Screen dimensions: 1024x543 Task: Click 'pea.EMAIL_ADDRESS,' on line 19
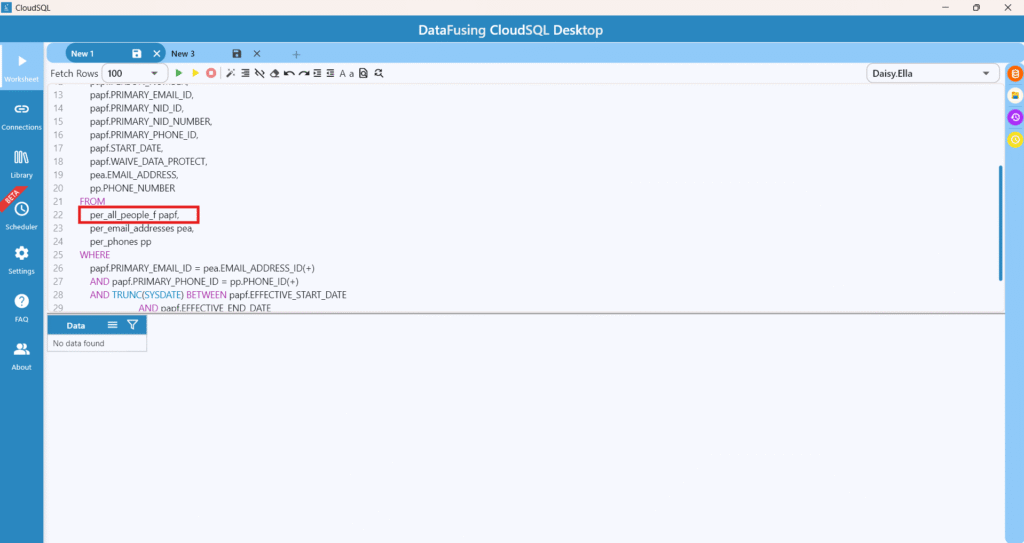tap(134, 174)
